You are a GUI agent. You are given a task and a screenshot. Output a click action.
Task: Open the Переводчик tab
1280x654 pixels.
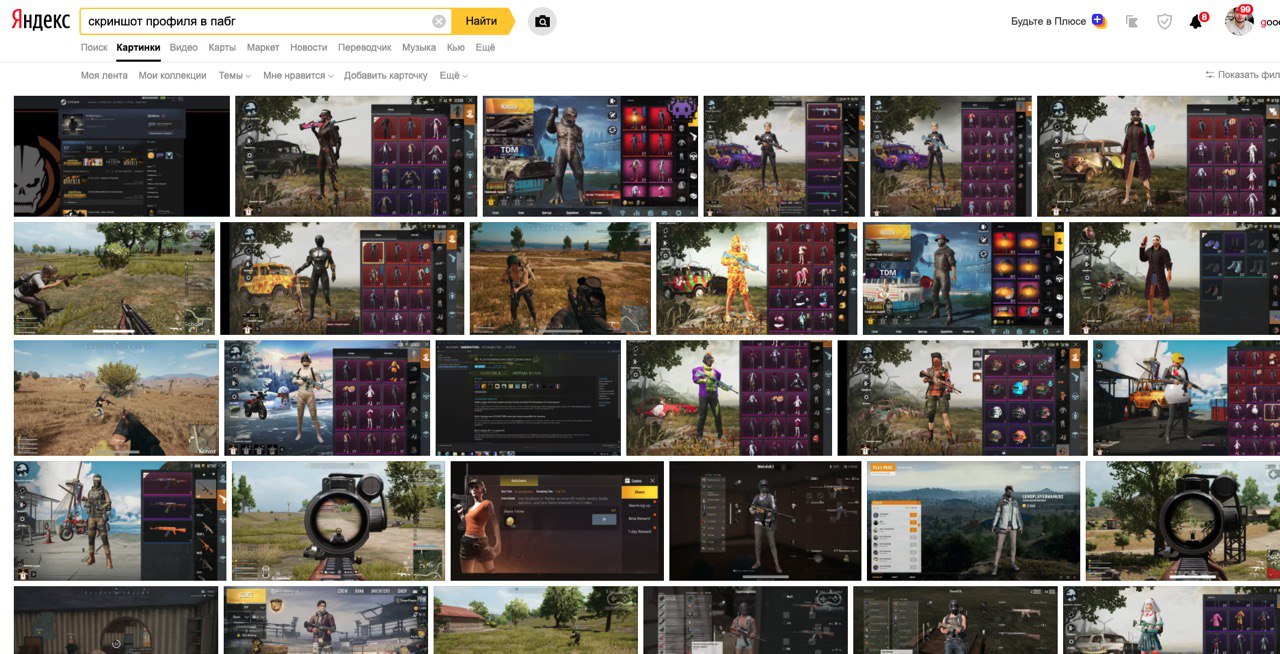[365, 47]
